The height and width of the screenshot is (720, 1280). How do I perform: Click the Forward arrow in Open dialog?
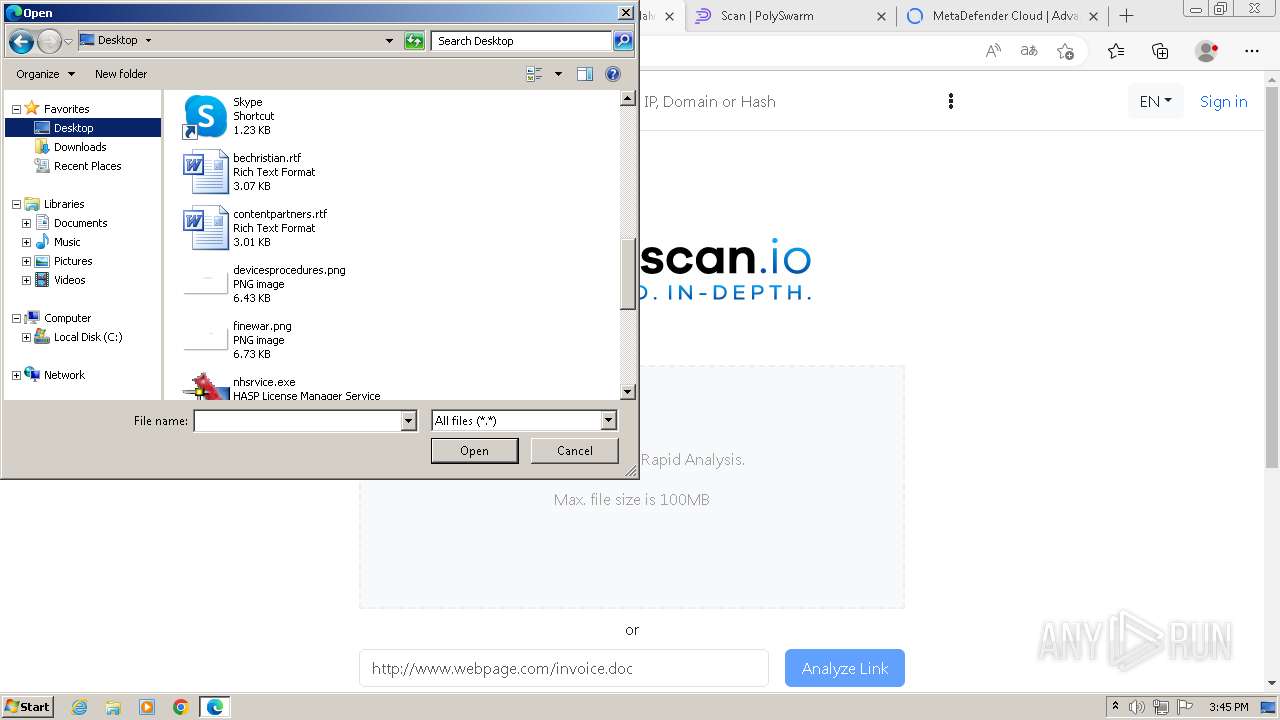(49, 41)
